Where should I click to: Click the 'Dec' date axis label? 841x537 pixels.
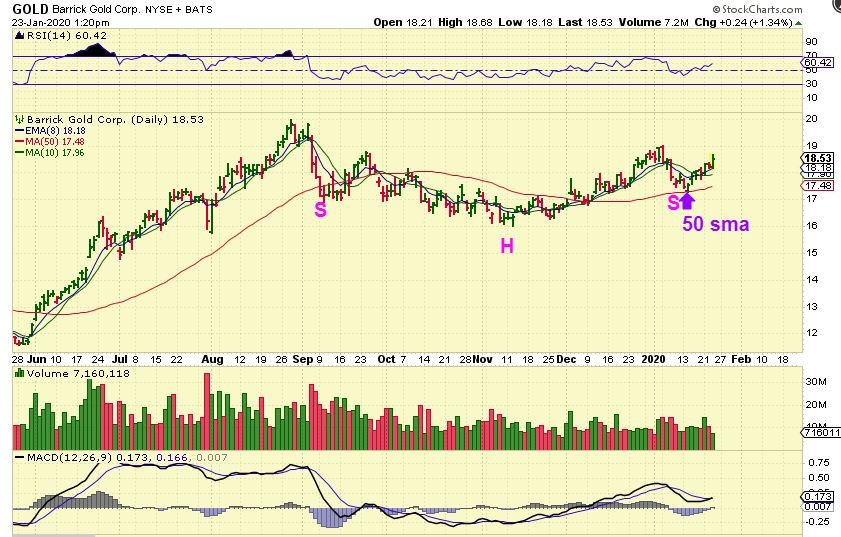(566, 359)
